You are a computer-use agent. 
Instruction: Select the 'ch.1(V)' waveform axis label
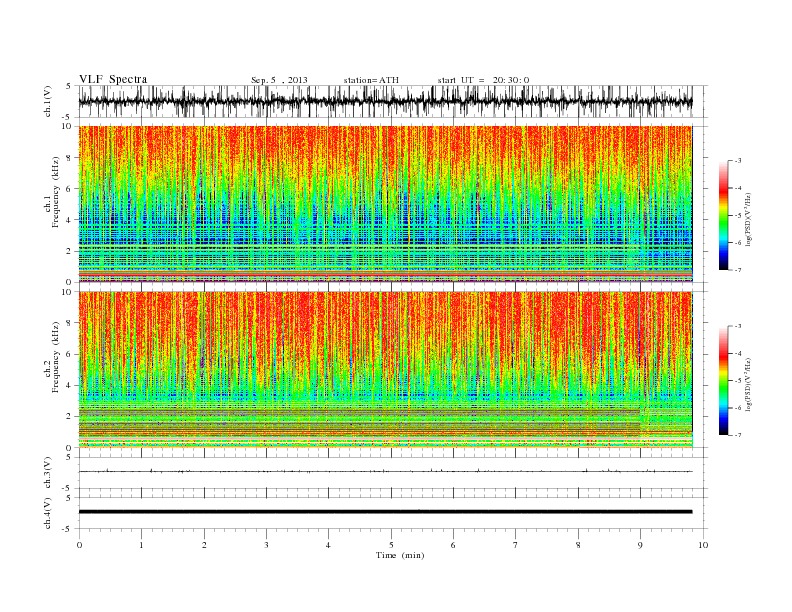coord(48,102)
